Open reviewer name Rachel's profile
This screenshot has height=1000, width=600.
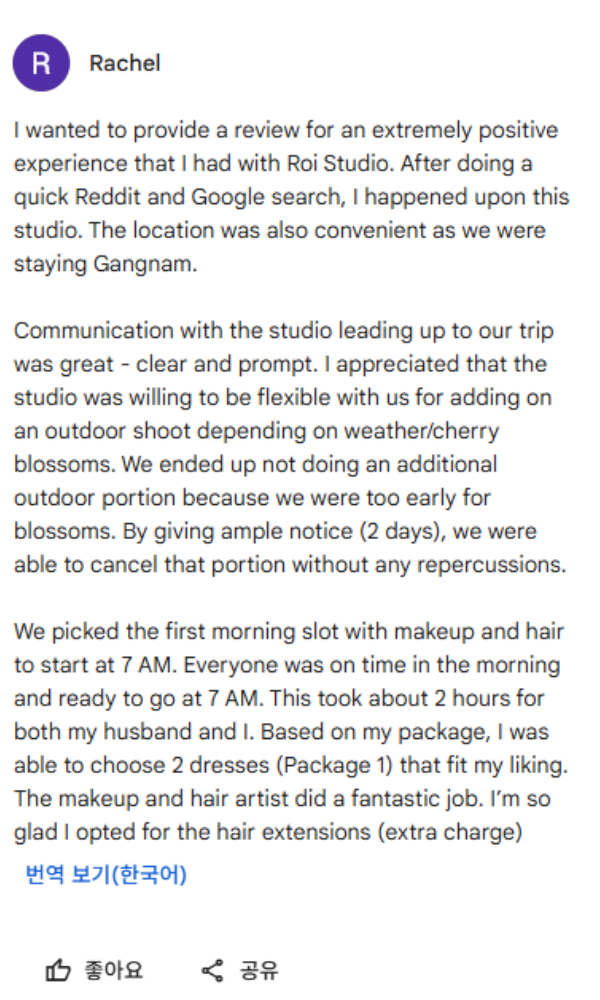(x=125, y=63)
